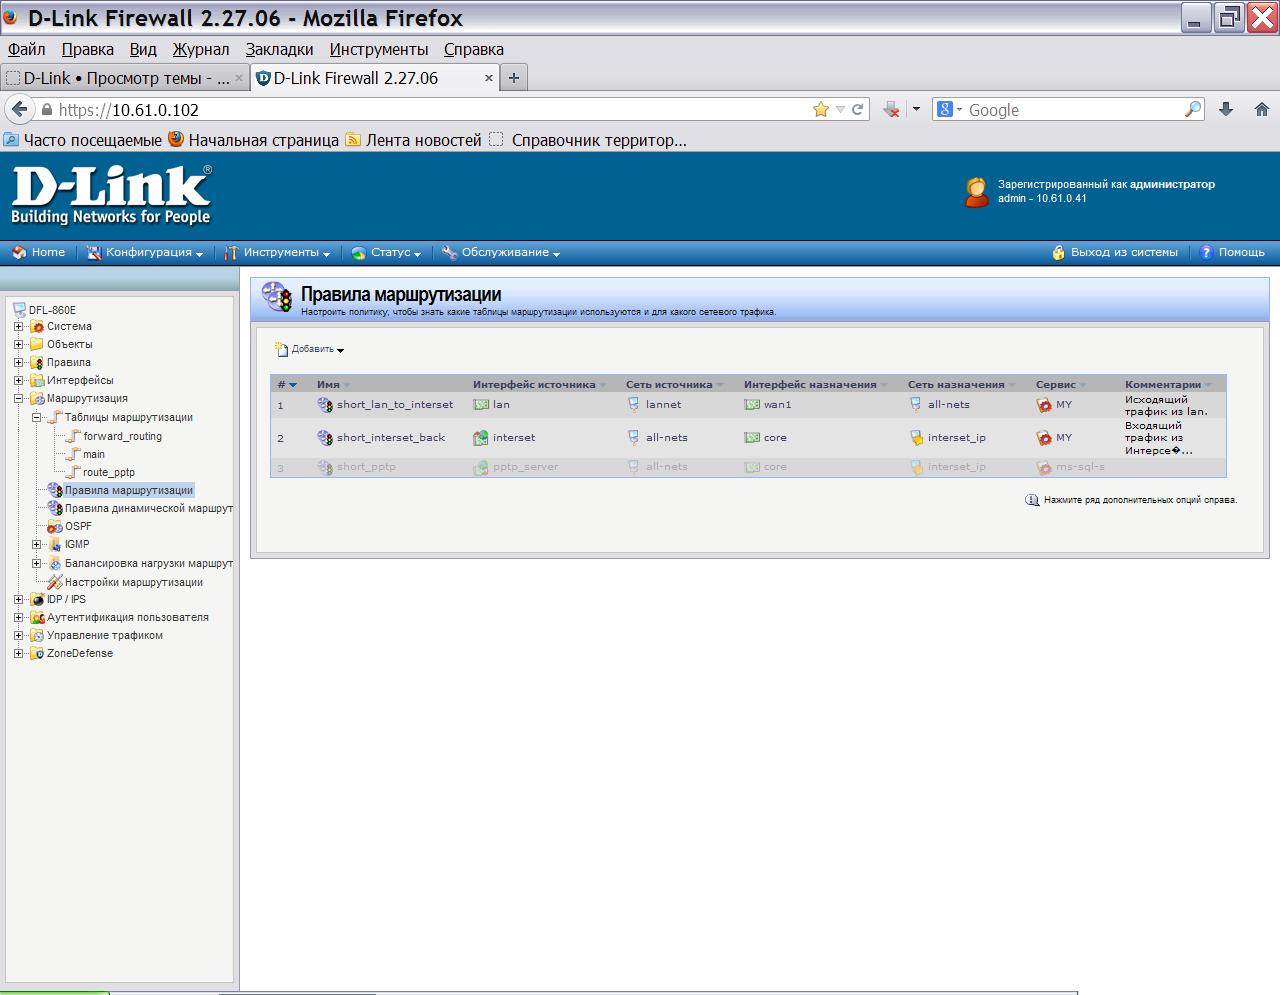The image size is (1280, 995).
Task: Switch to the D-Link • Просмотр темы tab
Action: 124,78
